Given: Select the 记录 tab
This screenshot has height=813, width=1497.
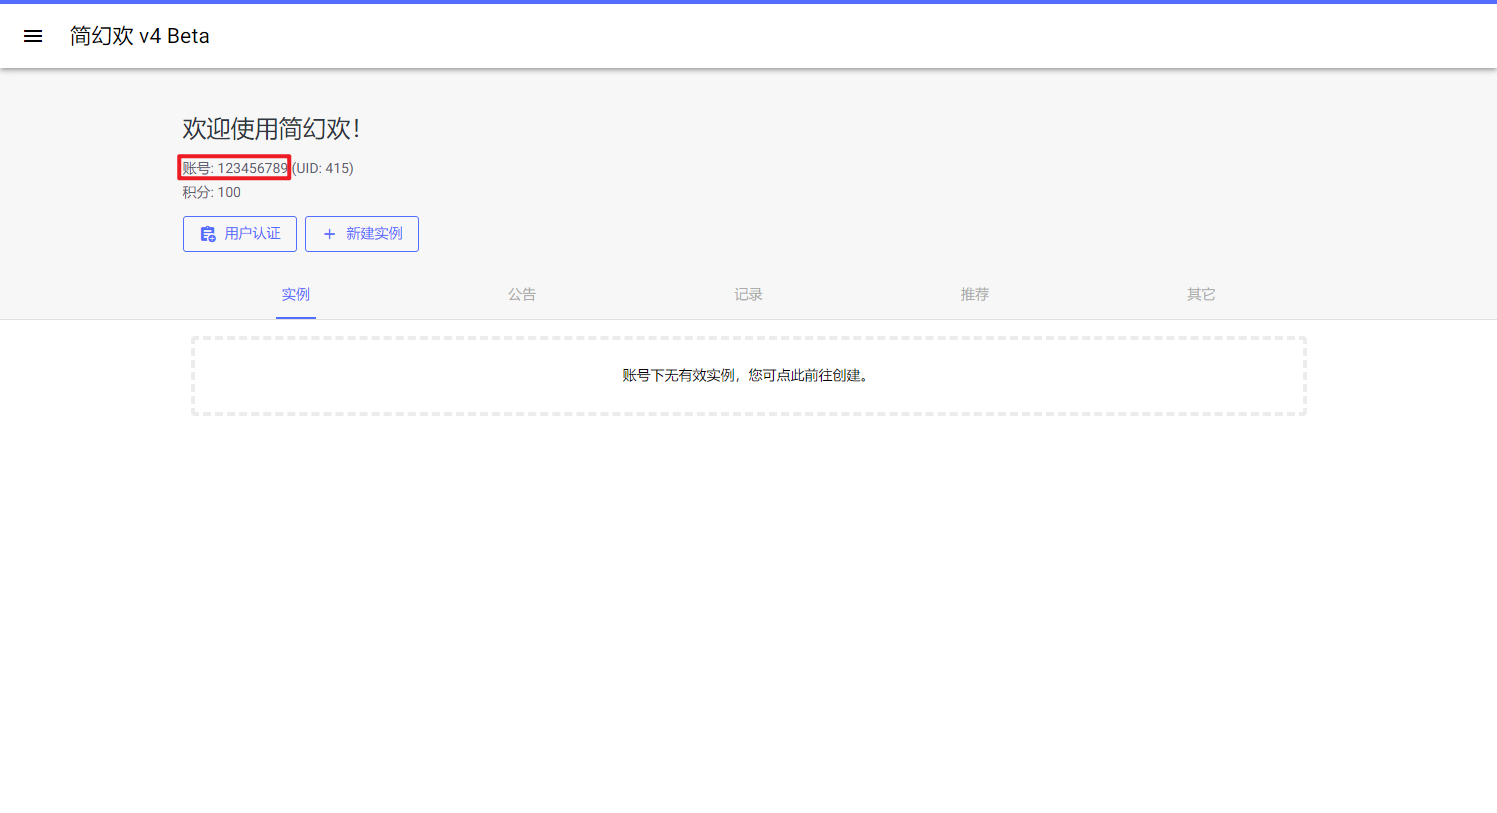Looking at the screenshot, I should point(748,294).
